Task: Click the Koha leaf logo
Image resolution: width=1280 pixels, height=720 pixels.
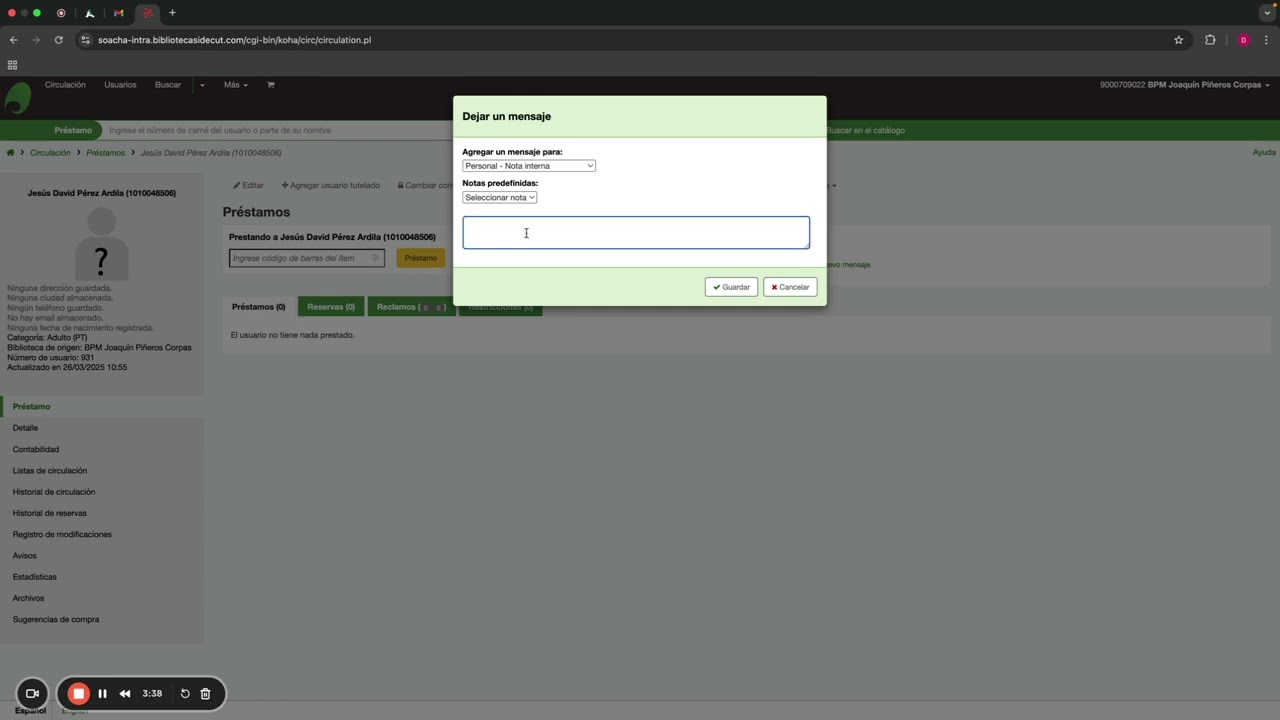Action: pyautogui.click(x=18, y=98)
